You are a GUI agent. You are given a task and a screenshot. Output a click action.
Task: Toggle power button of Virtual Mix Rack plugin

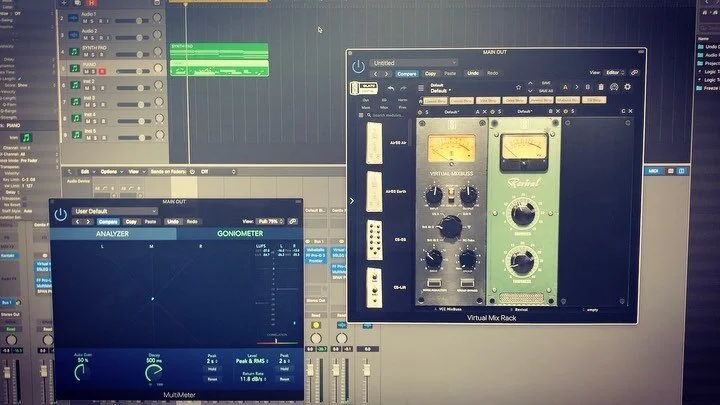(x=359, y=67)
